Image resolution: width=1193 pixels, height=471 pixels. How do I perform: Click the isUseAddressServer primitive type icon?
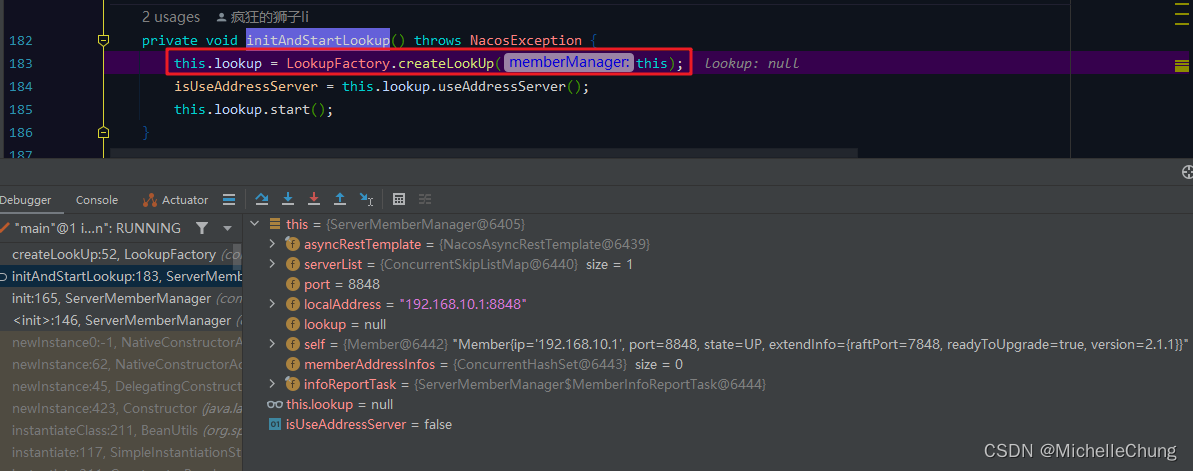coord(275,424)
